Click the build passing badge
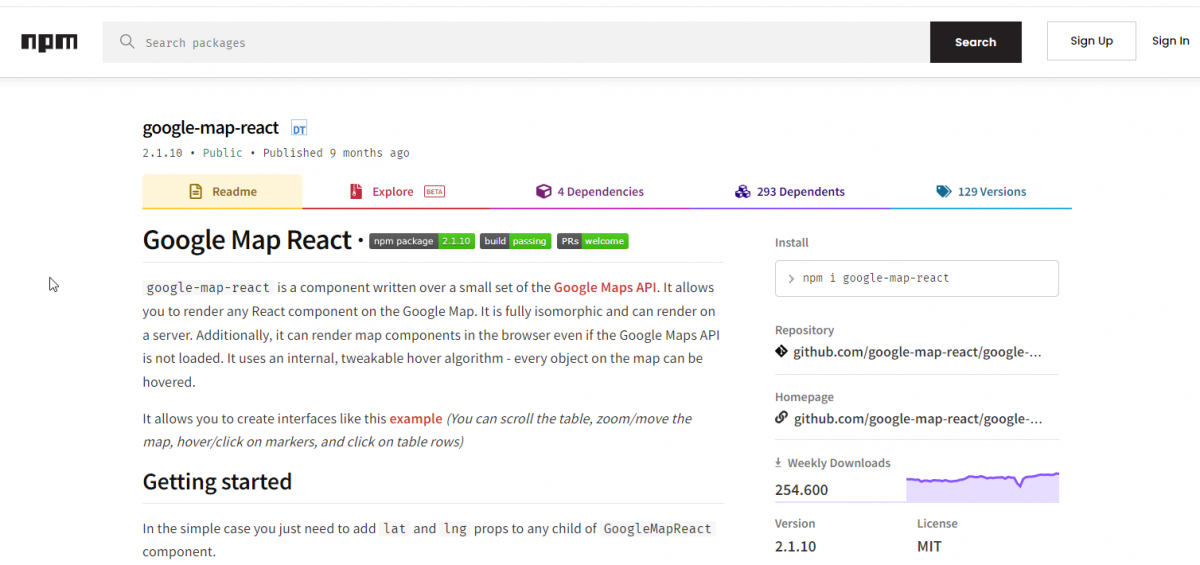1200x565 pixels. (x=515, y=241)
